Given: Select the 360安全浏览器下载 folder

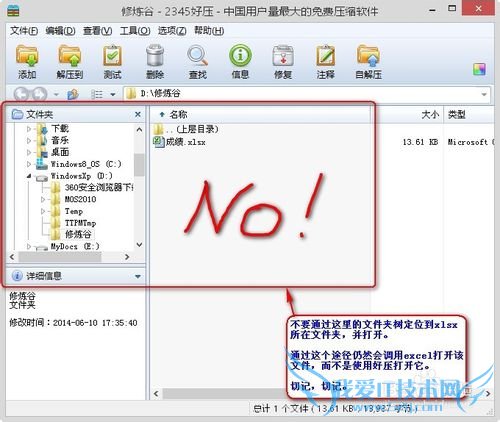Looking at the screenshot, I should [99, 188].
